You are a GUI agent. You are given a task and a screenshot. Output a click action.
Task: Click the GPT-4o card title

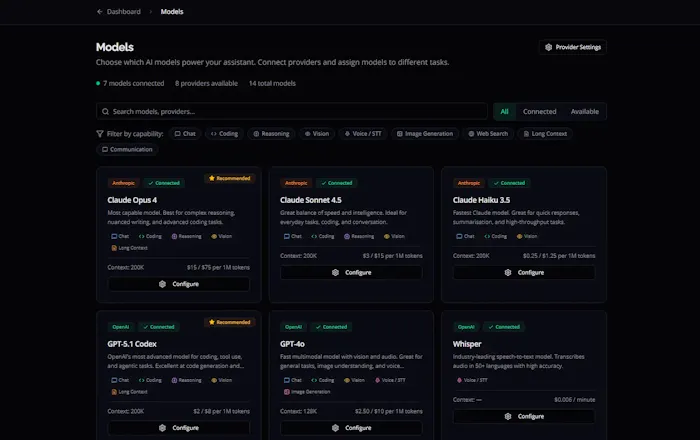click(292, 344)
